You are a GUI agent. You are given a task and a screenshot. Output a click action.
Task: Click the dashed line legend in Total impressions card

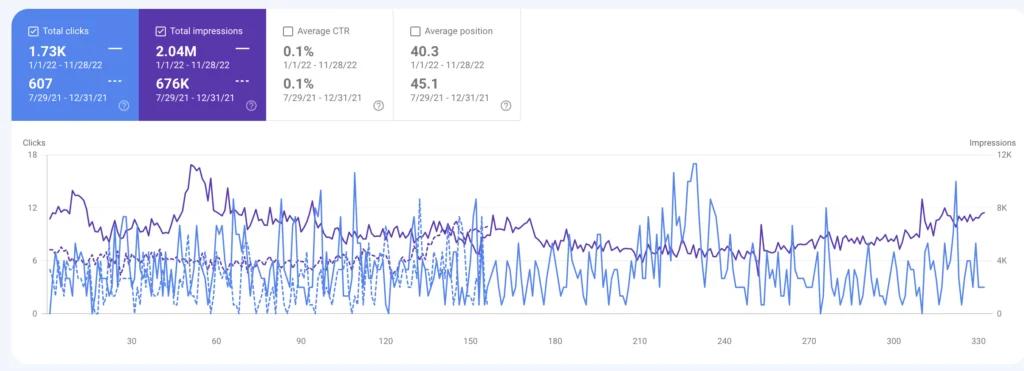(x=242, y=81)
